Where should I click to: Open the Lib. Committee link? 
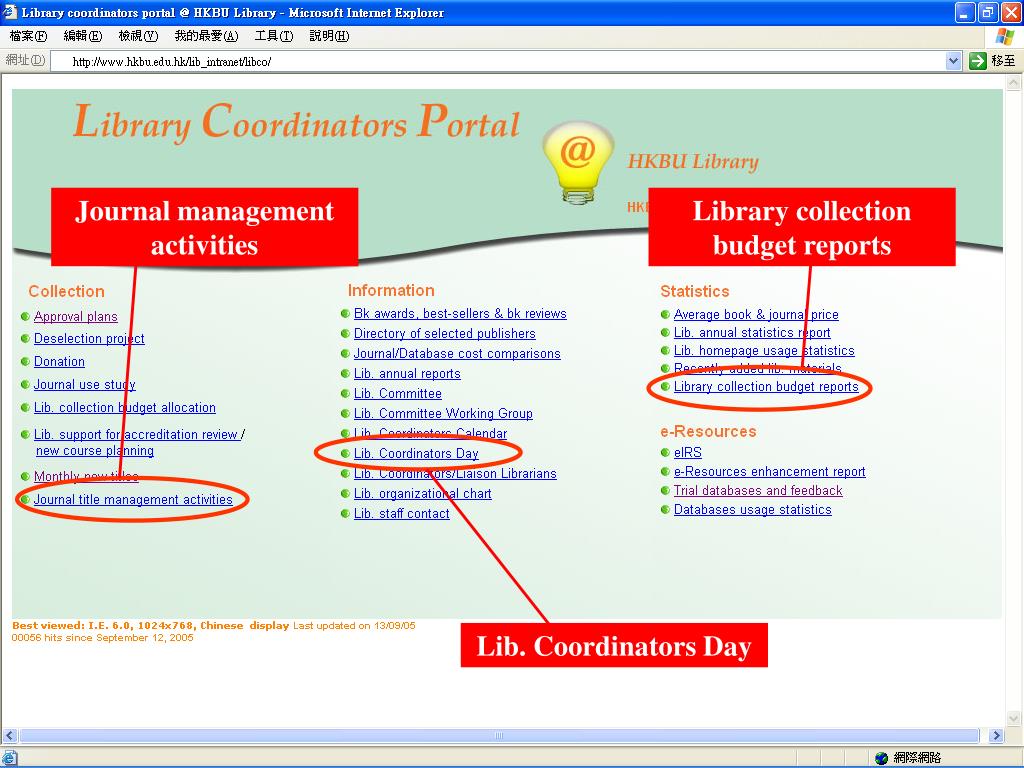click(398, 394)
